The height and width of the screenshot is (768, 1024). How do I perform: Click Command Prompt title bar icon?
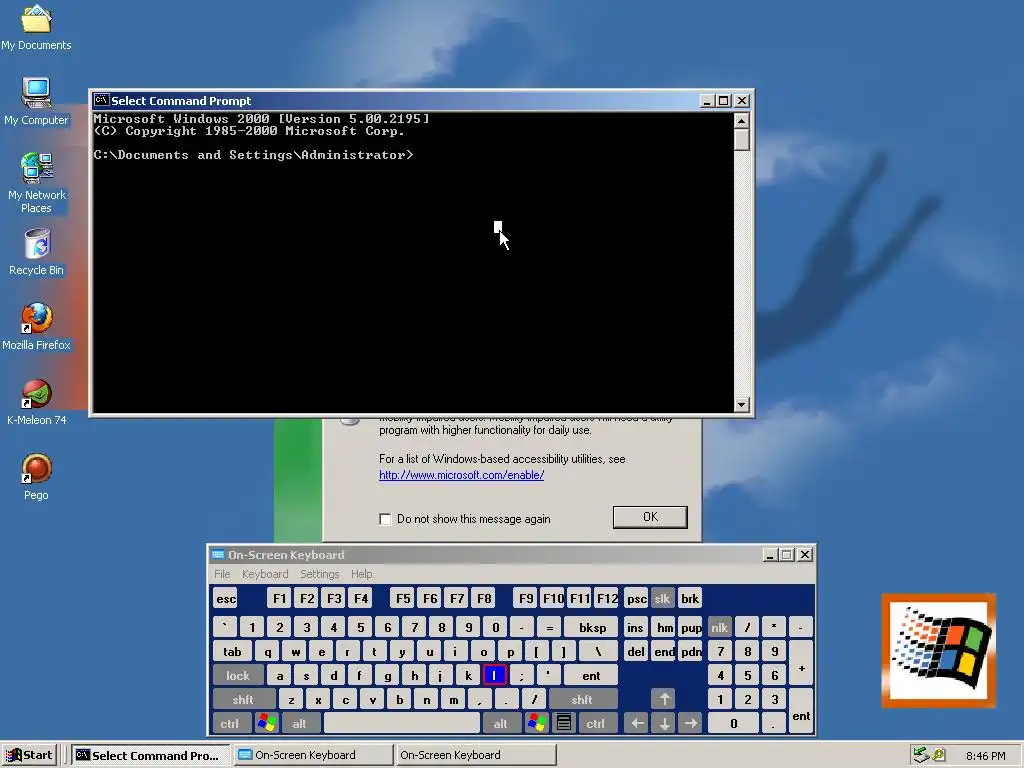point(101,100)
